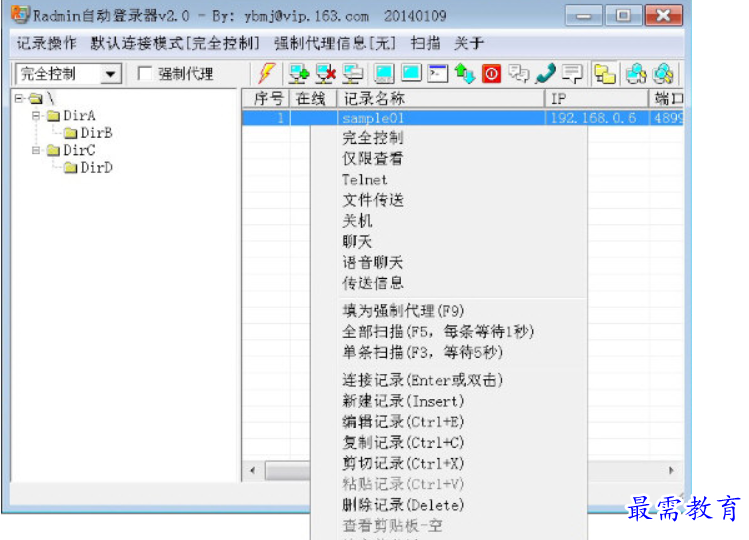Viewport: 749px width, 540px height.
Task: Click the file transfer arrows icon
Action: tap(464, 74)
